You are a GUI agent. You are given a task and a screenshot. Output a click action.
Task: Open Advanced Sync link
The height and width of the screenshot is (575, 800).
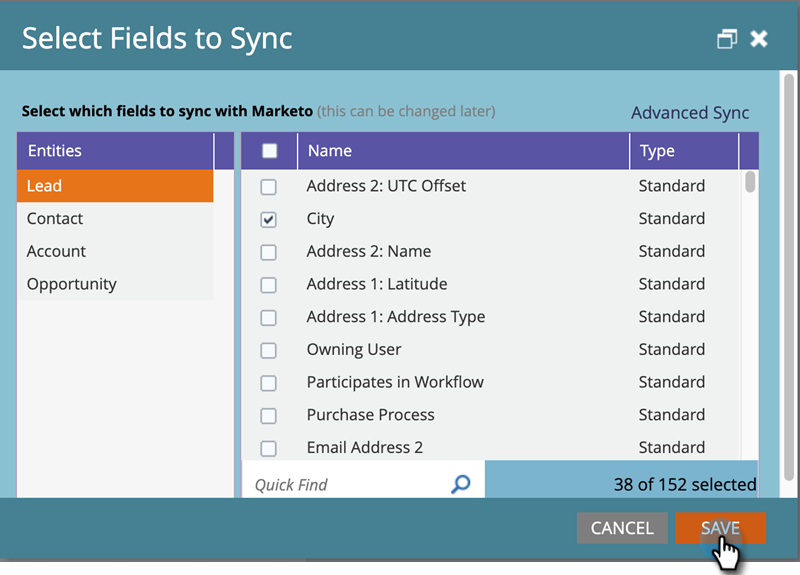[x=690, y=113]
